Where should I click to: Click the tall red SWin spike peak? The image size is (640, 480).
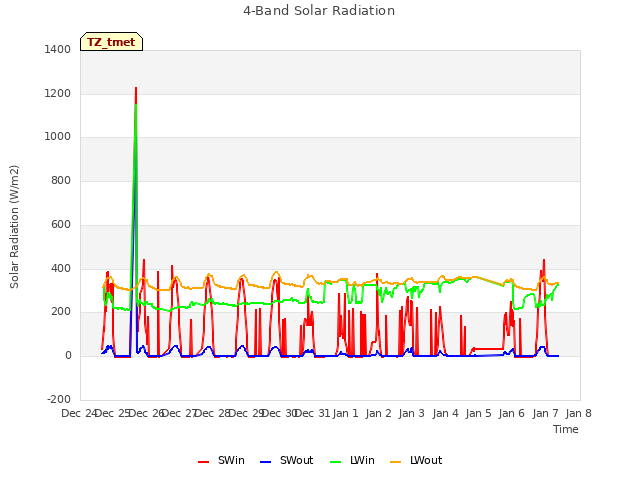(x=136, y=88)
